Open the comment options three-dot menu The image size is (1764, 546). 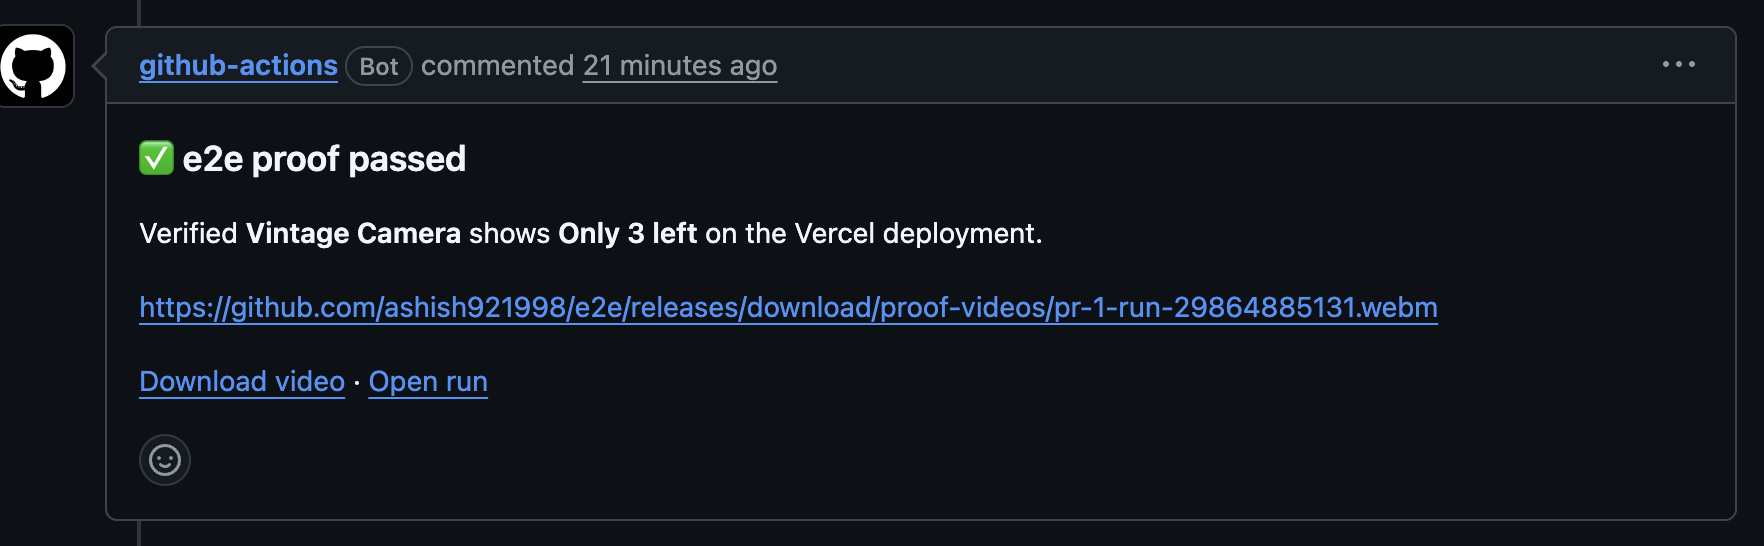[1678, 64]
